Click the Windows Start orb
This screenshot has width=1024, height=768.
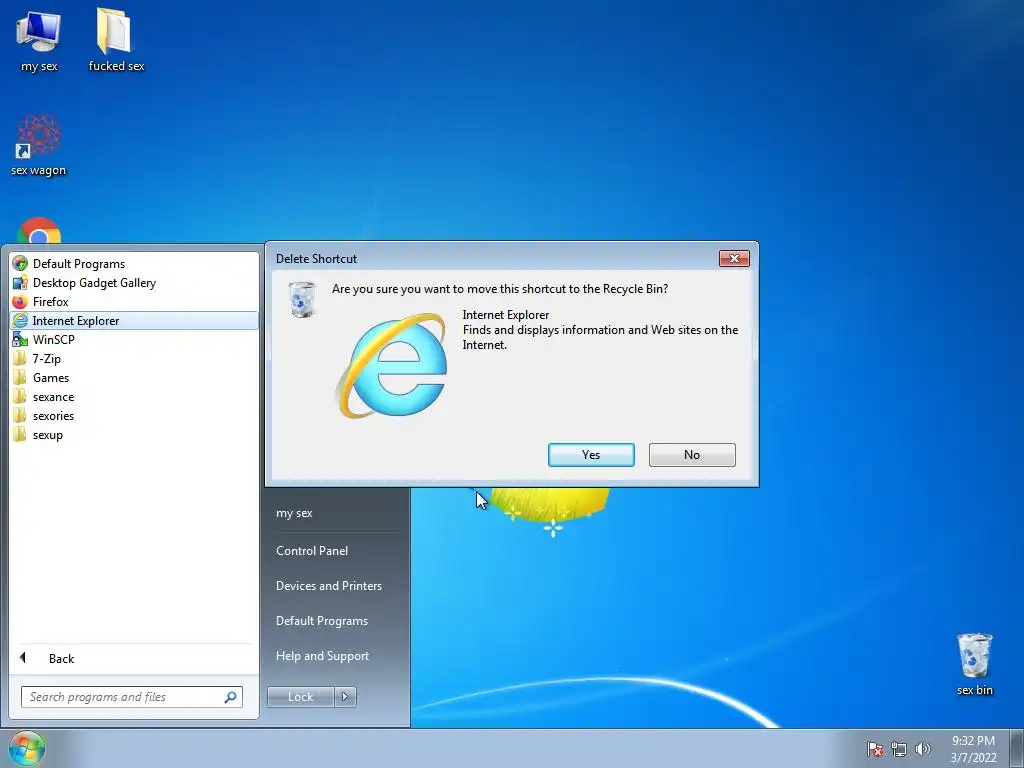(x=27, y=748)
